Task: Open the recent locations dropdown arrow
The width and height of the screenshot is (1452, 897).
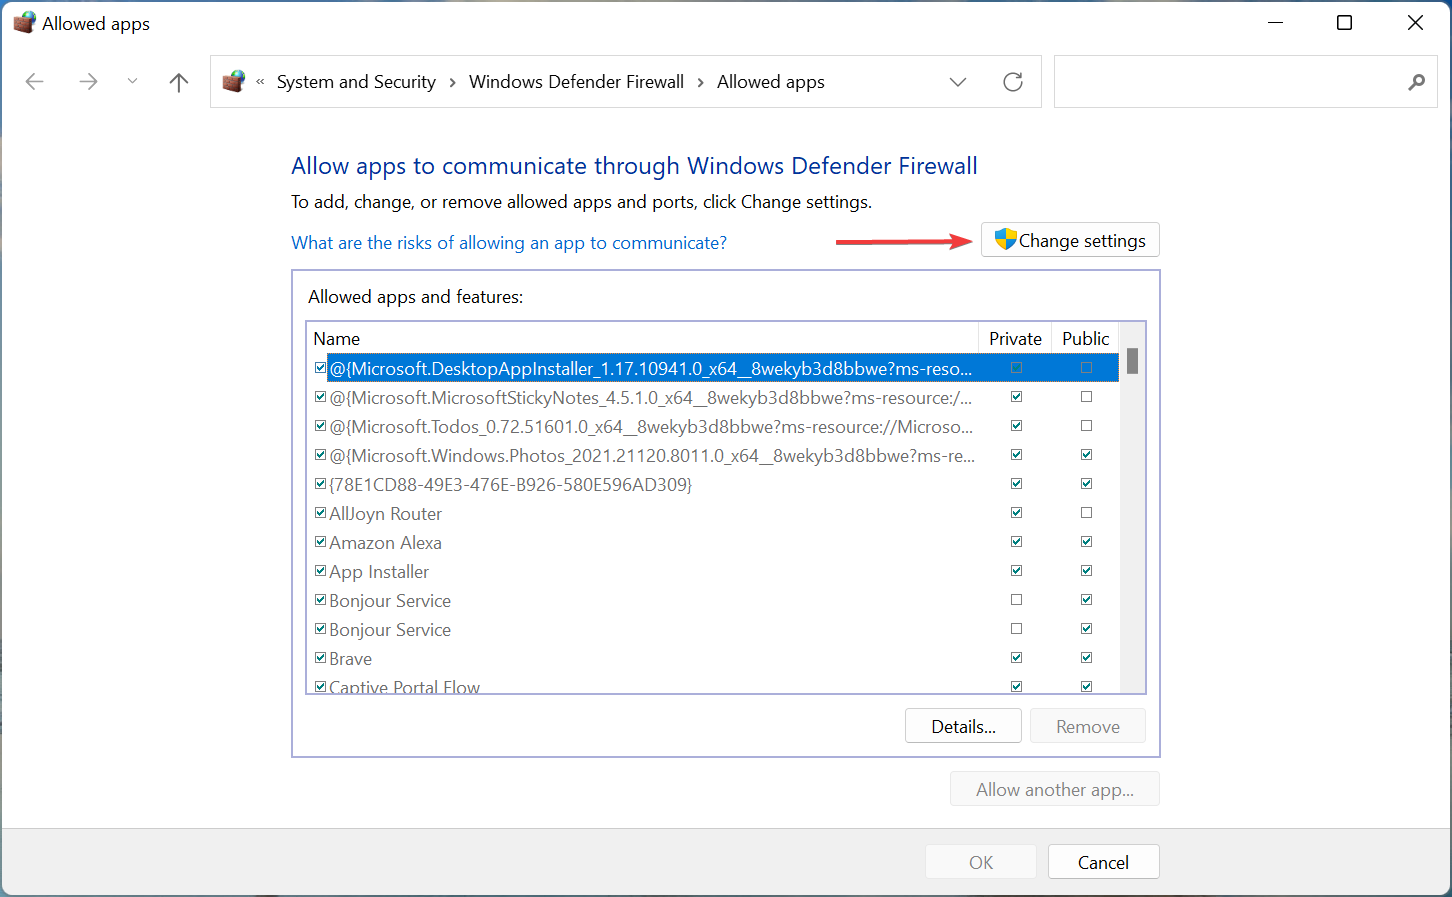Action: pyautogui.click(x=132, y=82)
